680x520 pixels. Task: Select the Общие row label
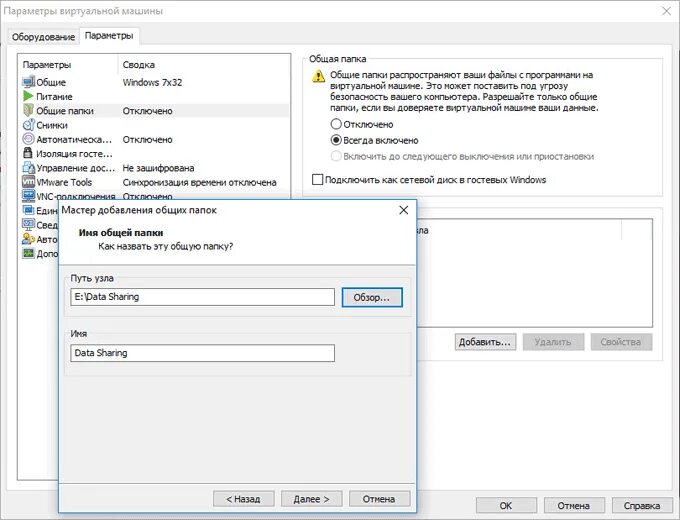coord(51,82)
